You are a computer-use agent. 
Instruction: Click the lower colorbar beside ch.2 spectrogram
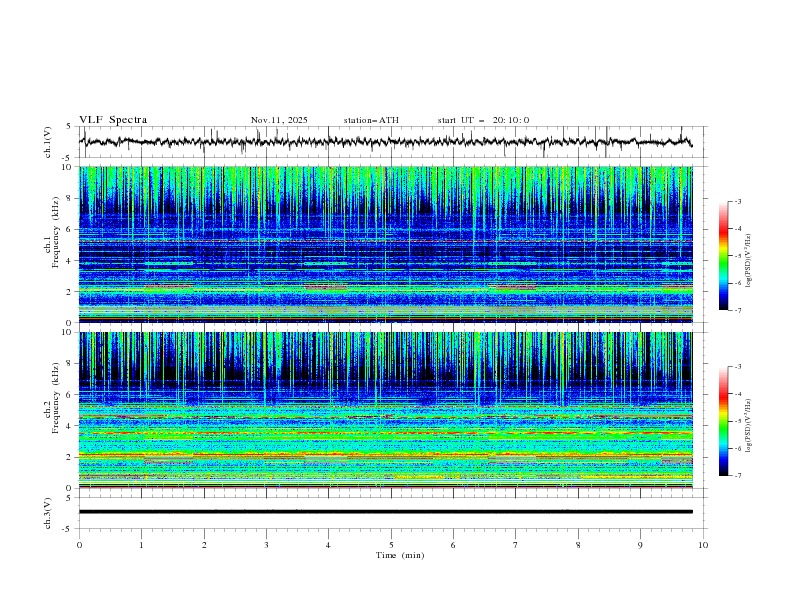723,421
